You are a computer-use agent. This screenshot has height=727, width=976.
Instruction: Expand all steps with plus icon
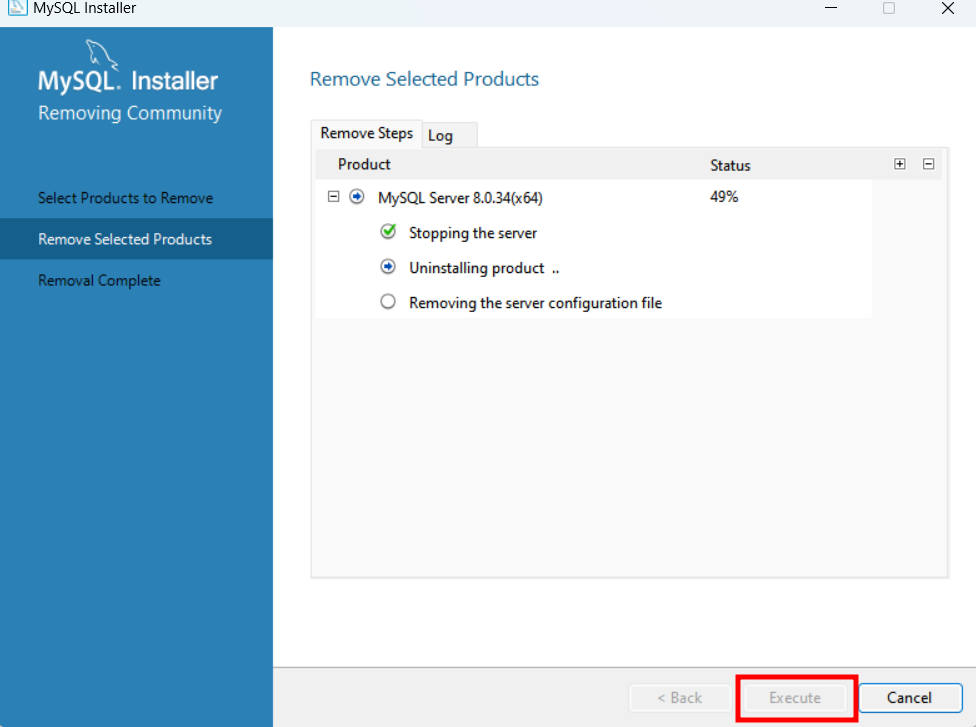tap(899, 164)
